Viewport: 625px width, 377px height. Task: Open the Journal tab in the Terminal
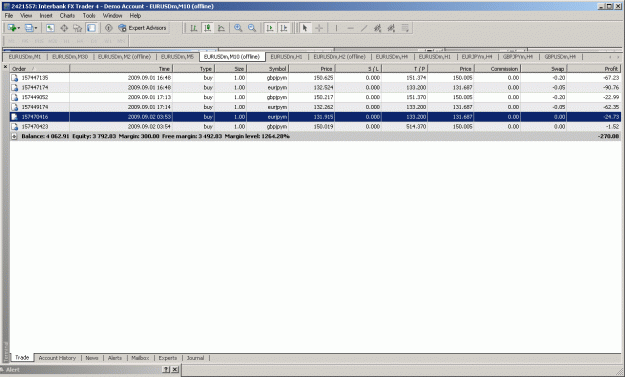click(195, 358)
